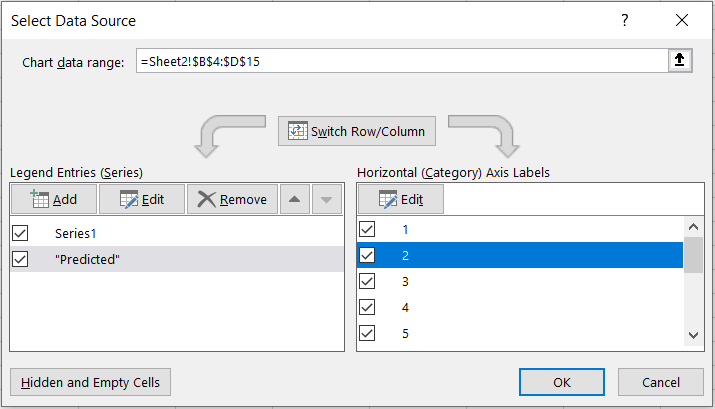Uncheck the "Predicted" series checkbox
Screen dimensions: 715x409
[x=21, y=259]
